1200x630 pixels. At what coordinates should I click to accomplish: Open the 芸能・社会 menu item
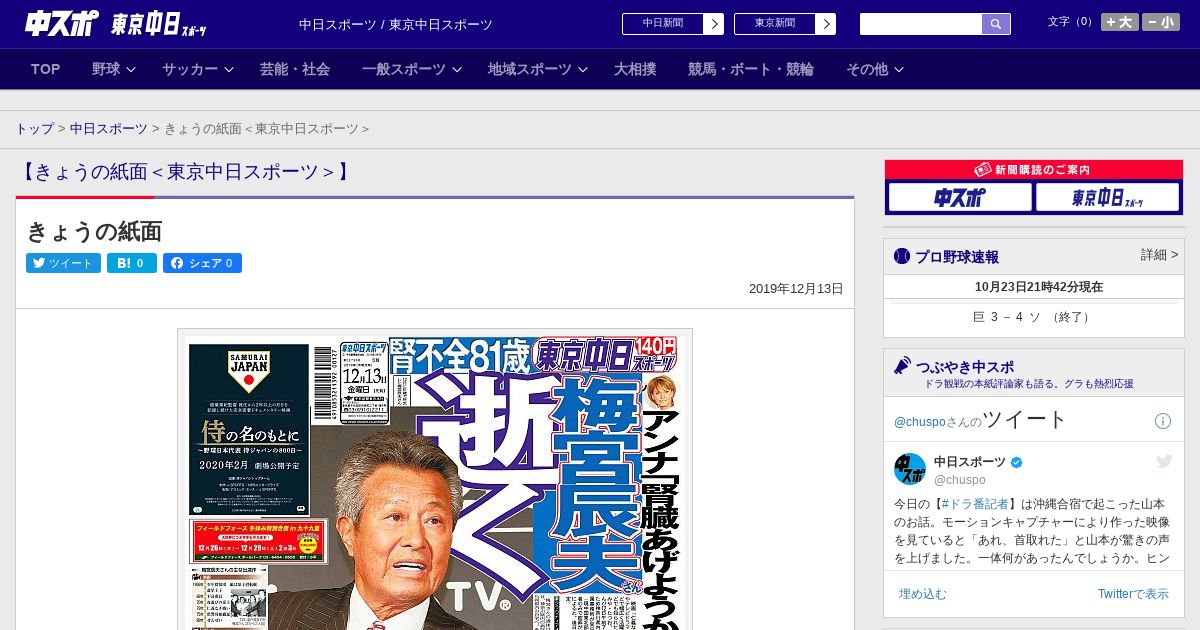(x=295, y=69)
